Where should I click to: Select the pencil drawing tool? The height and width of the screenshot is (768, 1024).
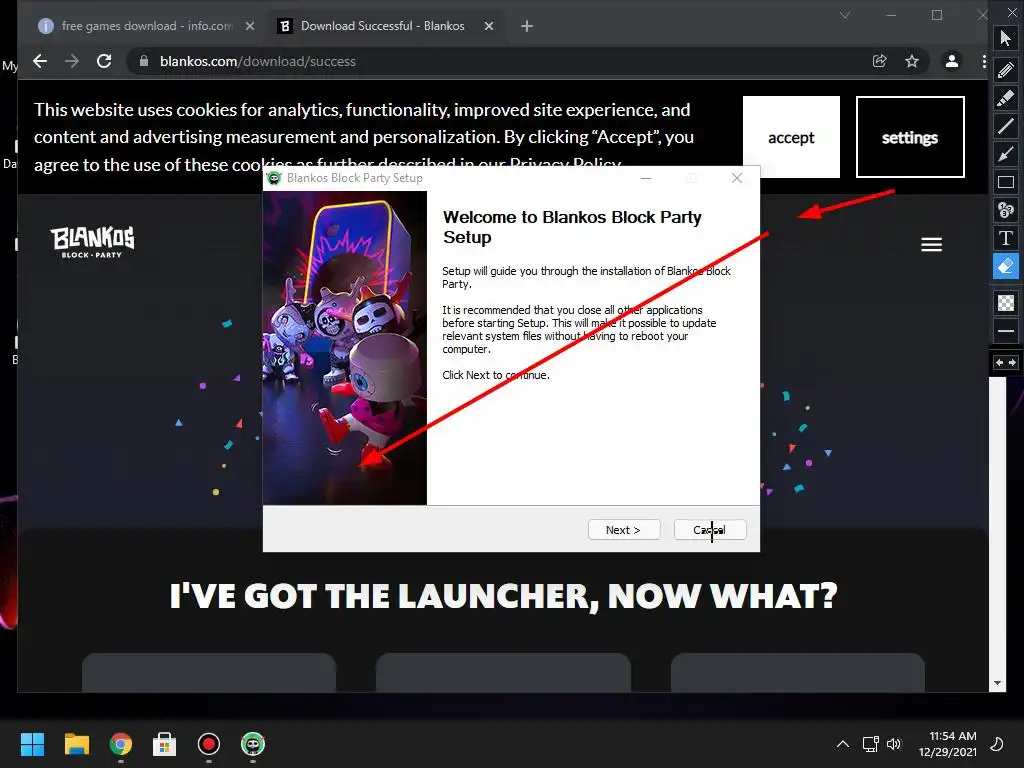tap(1006, 69)
